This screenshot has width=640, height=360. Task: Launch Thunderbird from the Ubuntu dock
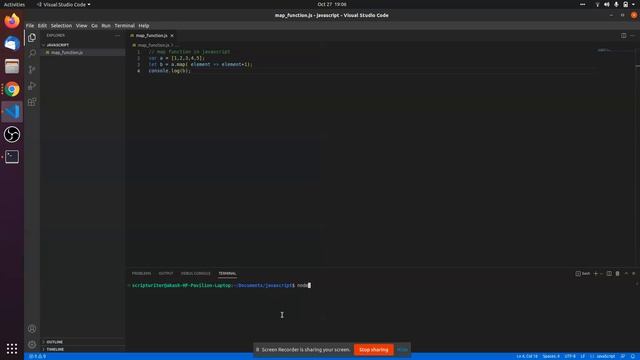(12, 43)
